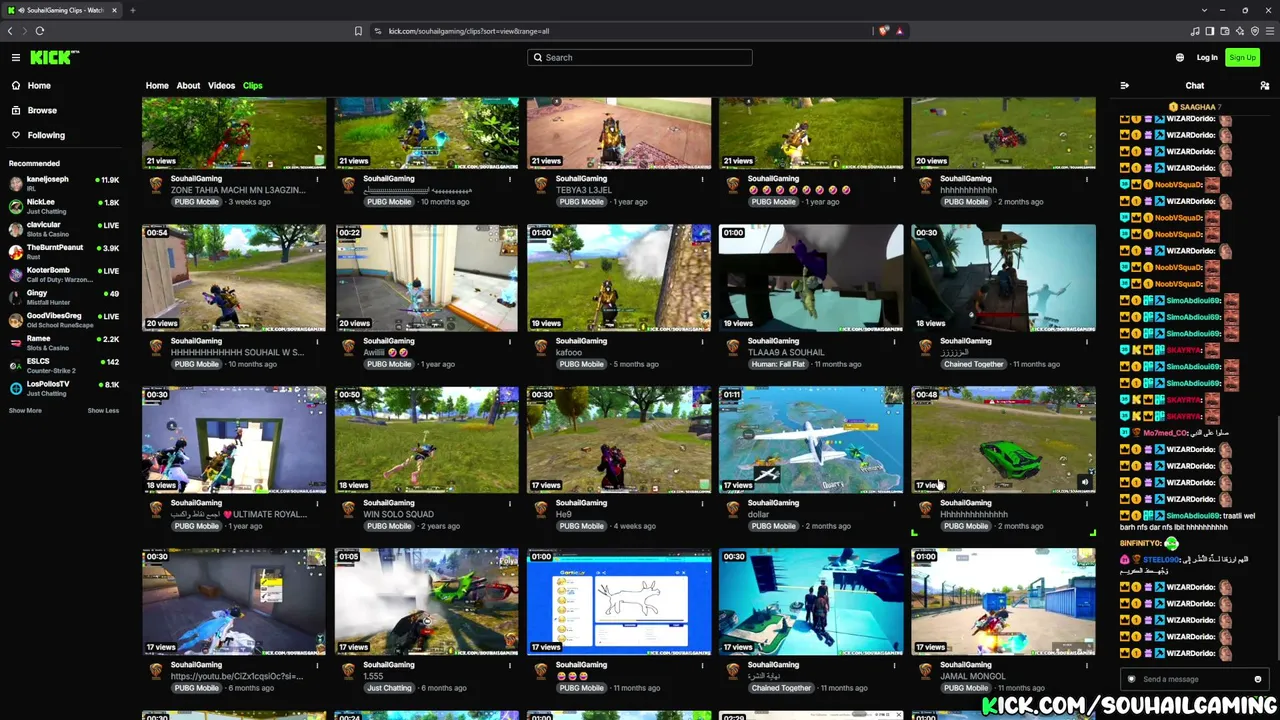Viewport: 1280px width, 720px height.
Task: Open recommended channel Ramee
Action: (x=63, y=343)
